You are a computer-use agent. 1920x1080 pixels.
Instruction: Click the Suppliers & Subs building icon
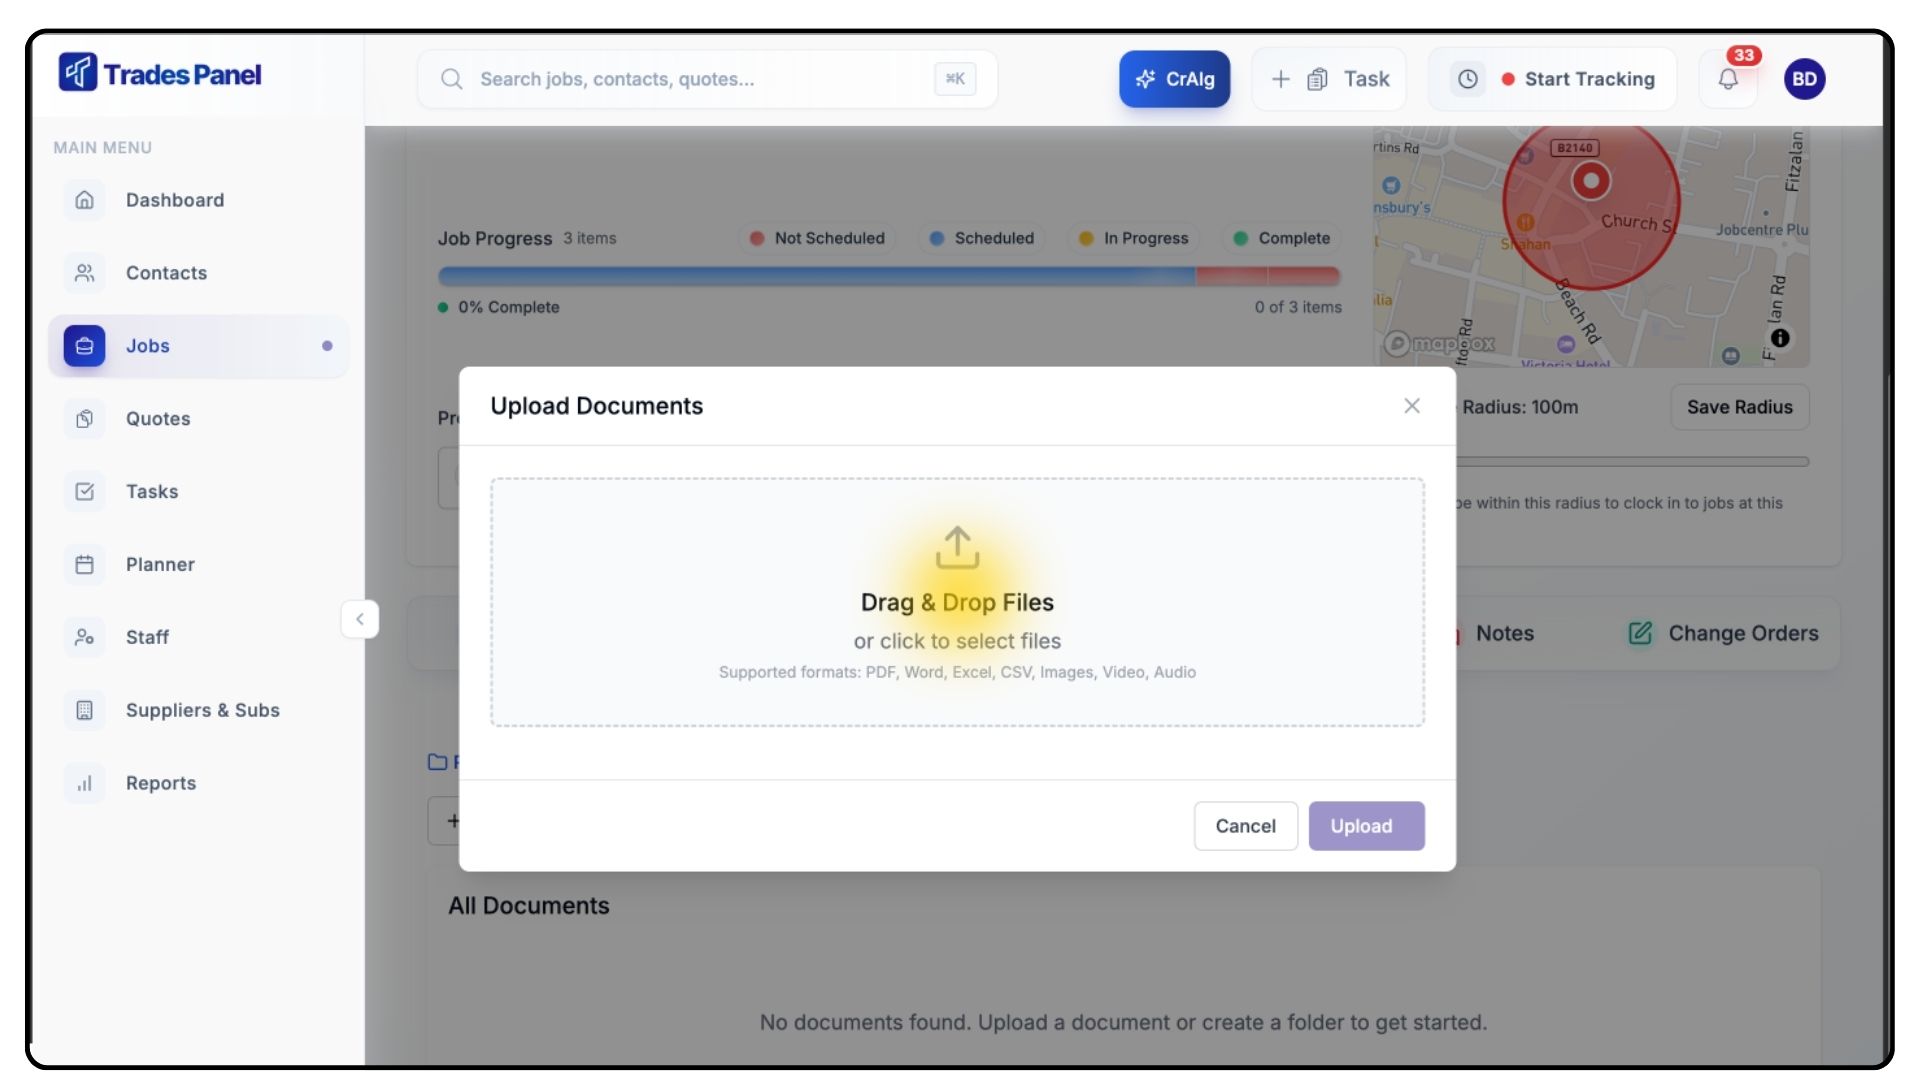85,710
